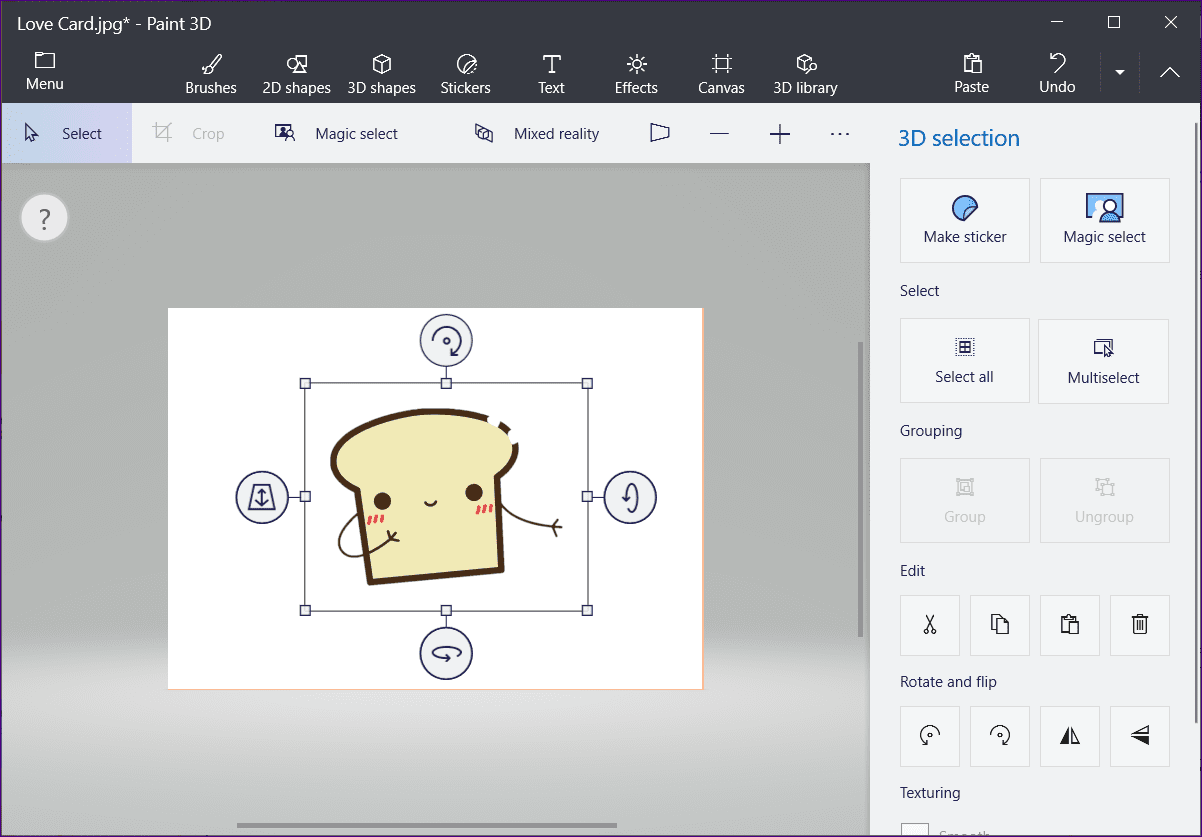
Task: Open the Canvas tab
Action: click(x=721, y=75)
